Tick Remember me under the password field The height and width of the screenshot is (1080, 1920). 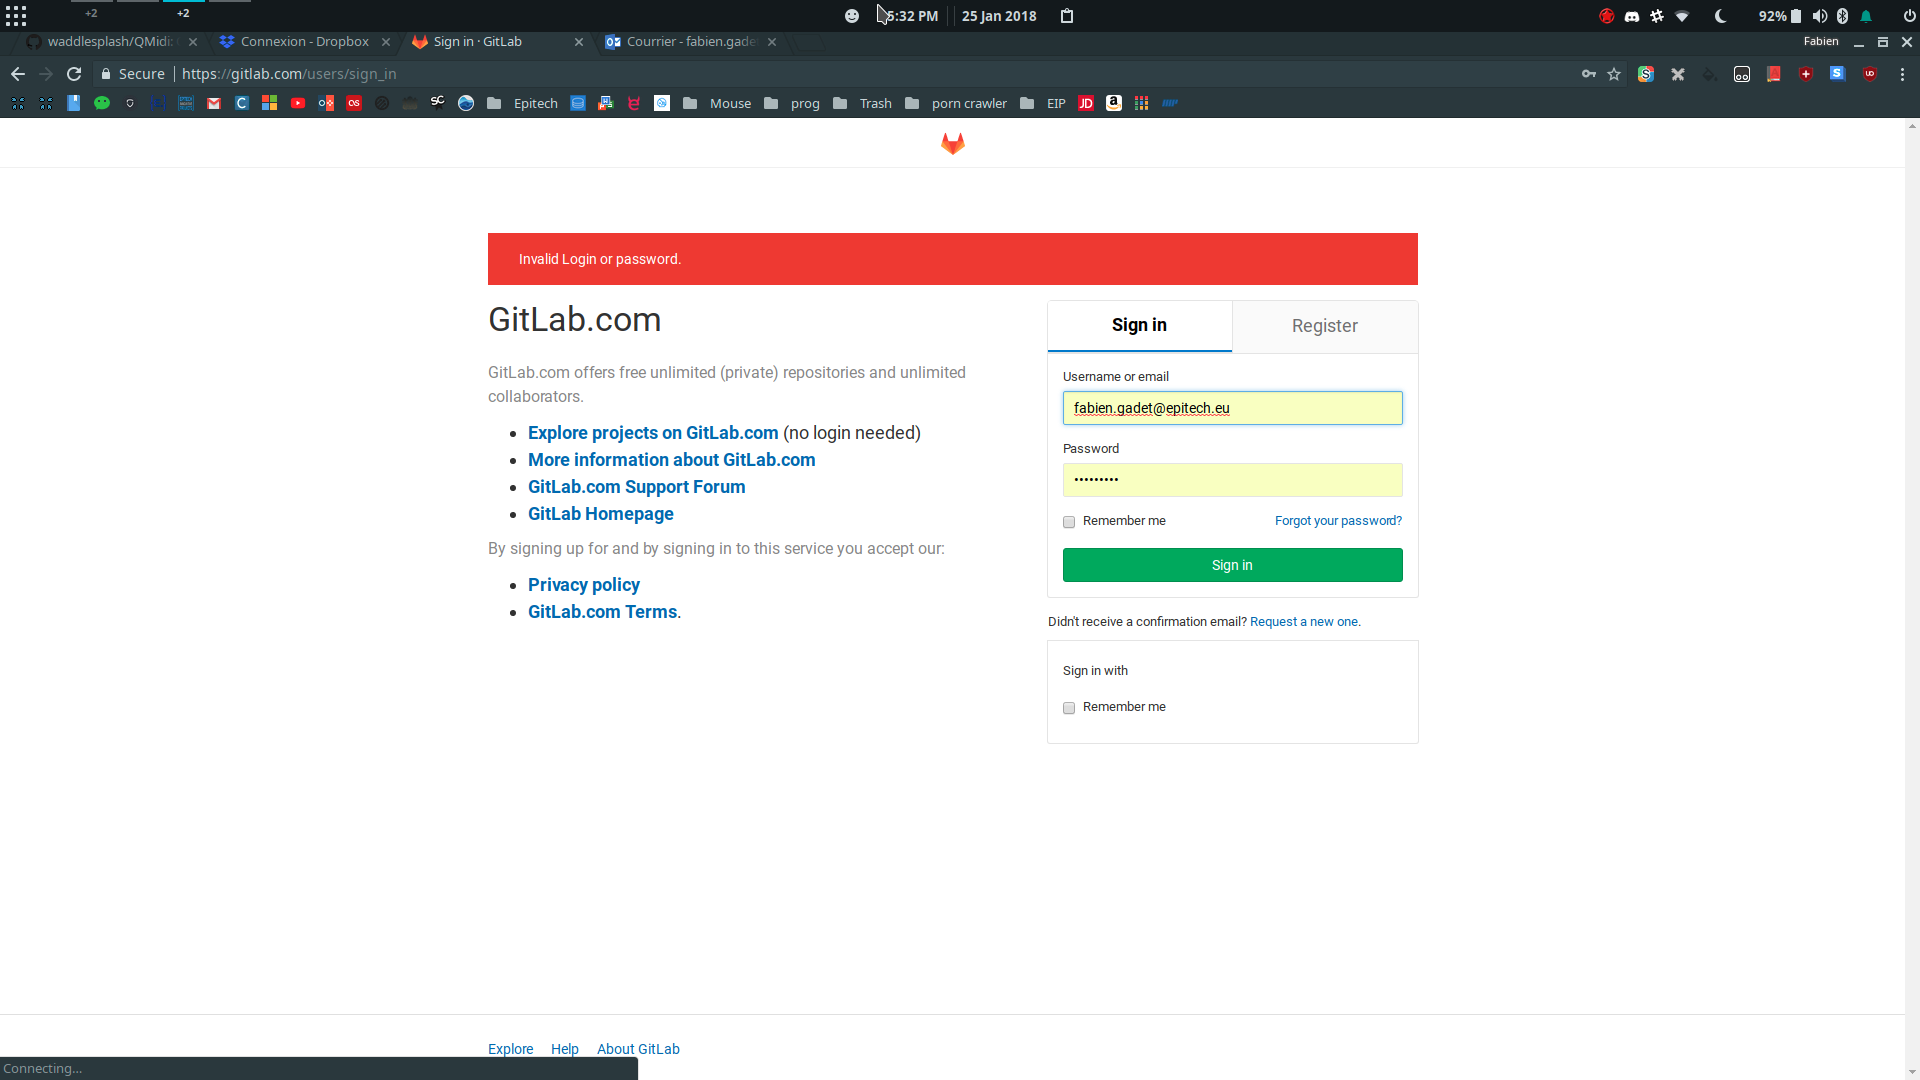(x=1069, y=522)
